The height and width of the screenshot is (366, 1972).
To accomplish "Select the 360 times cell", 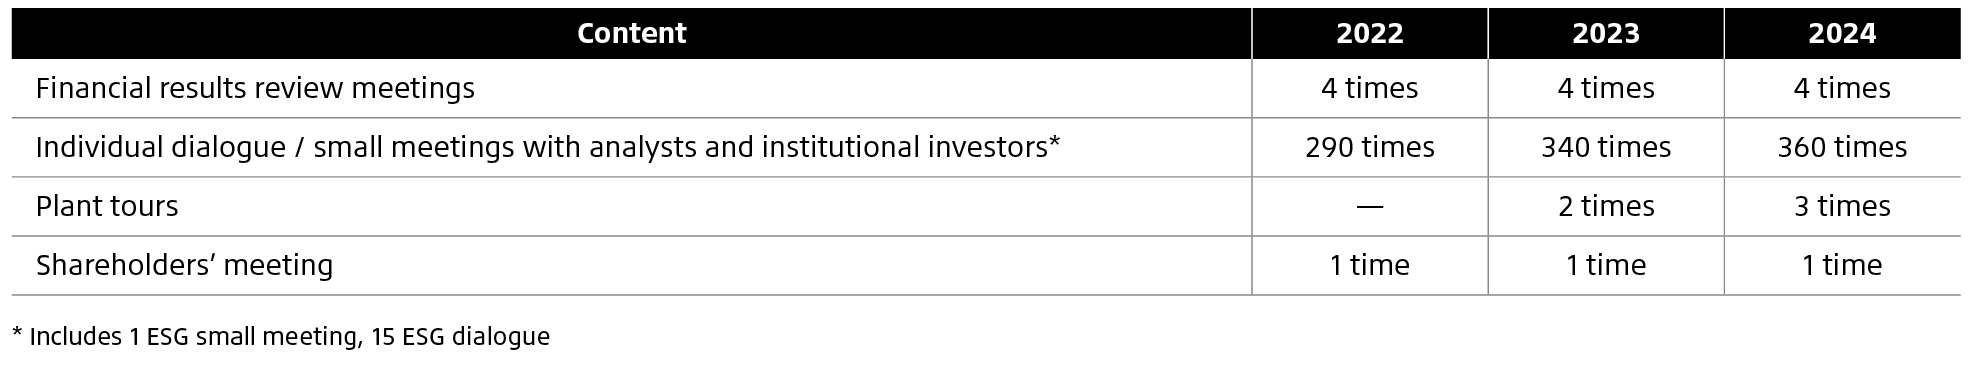I will [1842, 148].
